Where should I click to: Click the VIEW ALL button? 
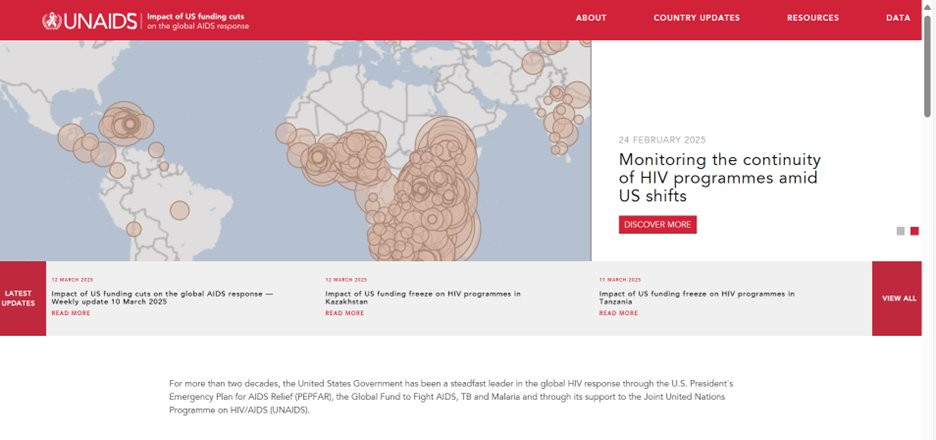point(899,299)
